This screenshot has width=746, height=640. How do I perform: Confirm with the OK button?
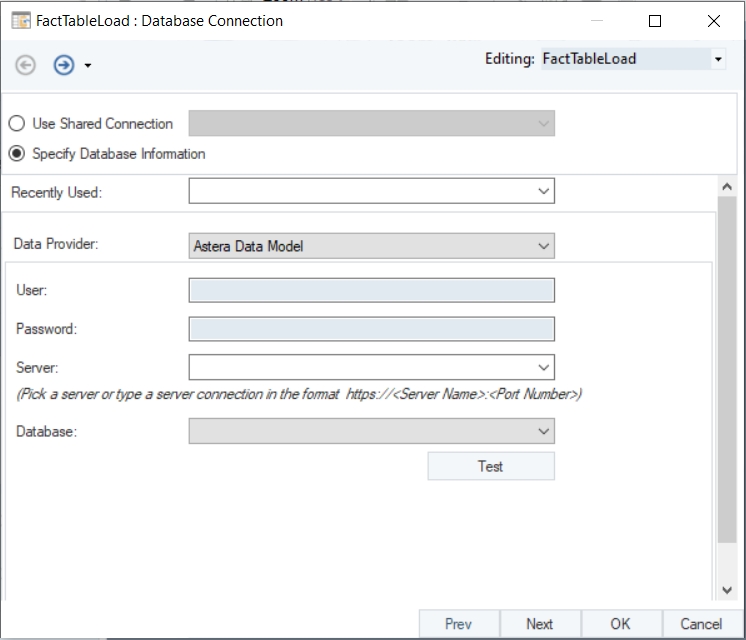620,623
